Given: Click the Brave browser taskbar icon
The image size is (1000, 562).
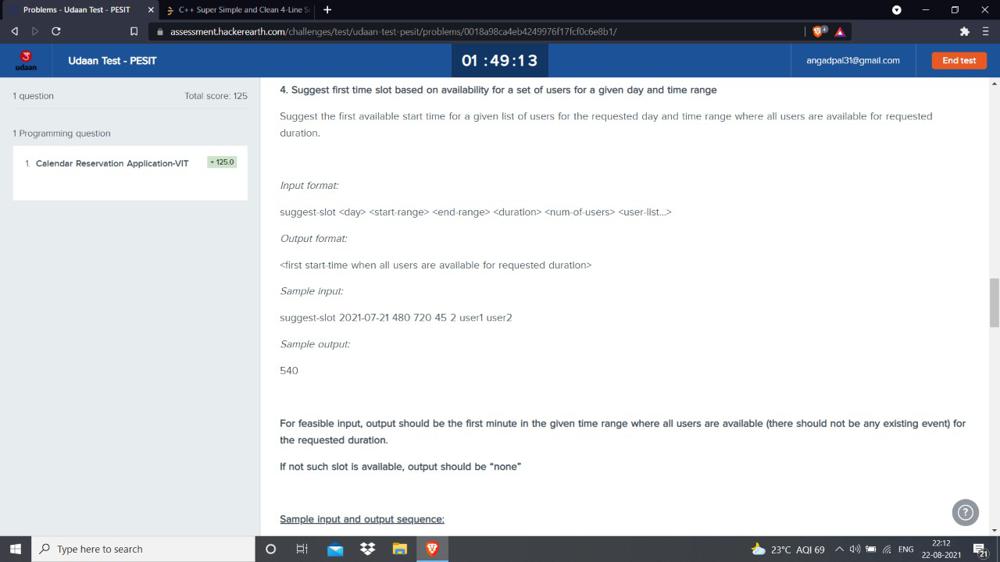Looking at the screenshot, I should (x=432, y=549).
